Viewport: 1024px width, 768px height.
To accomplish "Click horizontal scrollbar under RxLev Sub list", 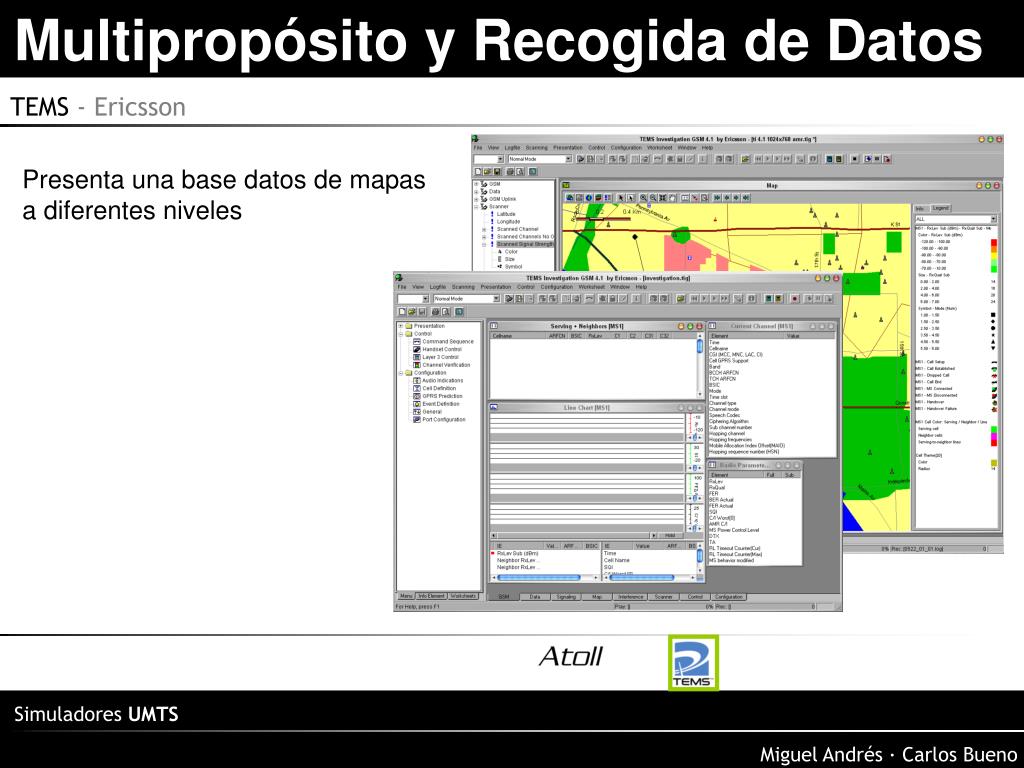I will [x=545, y=578].
